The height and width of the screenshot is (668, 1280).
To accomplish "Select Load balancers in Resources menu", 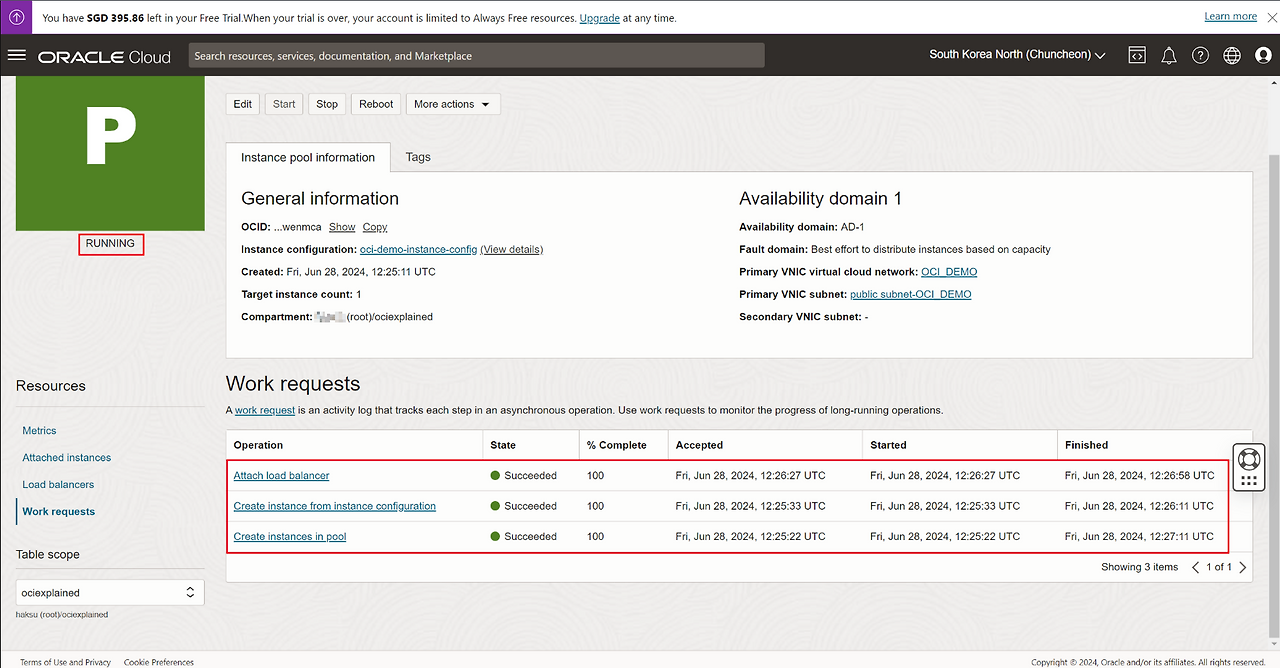I will [58, 485].
